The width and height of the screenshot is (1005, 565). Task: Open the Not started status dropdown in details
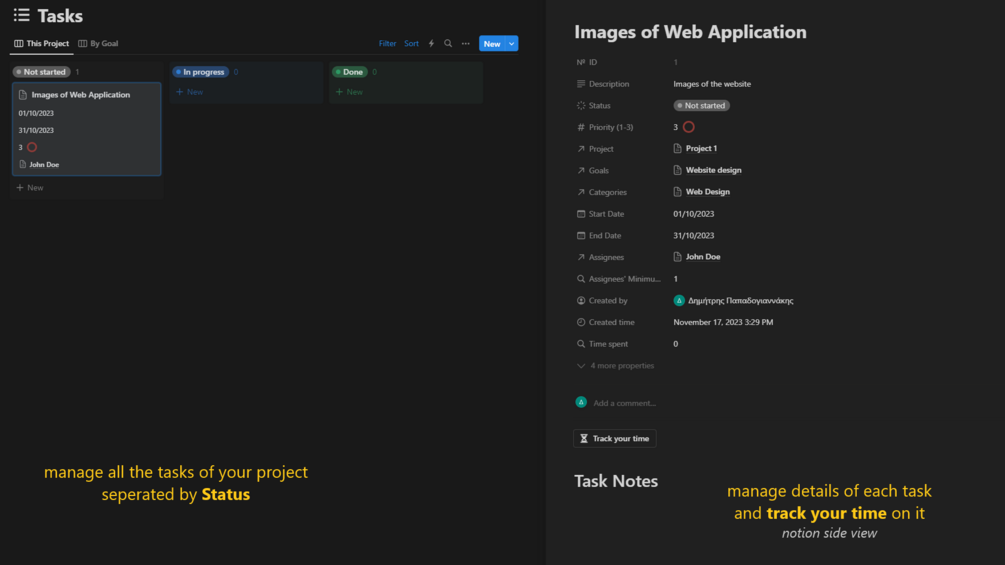click(701, 105)
